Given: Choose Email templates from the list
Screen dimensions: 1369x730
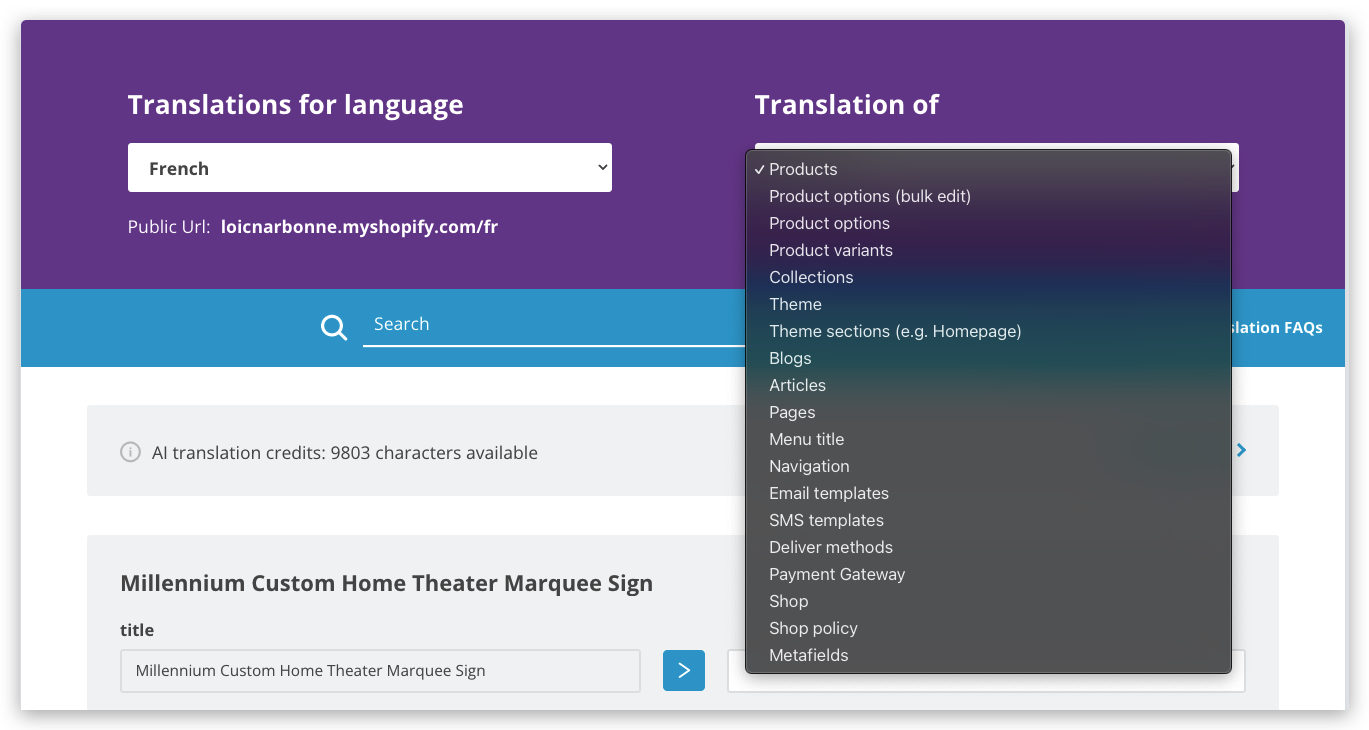Looking at the screenshot, I should 829,493.
